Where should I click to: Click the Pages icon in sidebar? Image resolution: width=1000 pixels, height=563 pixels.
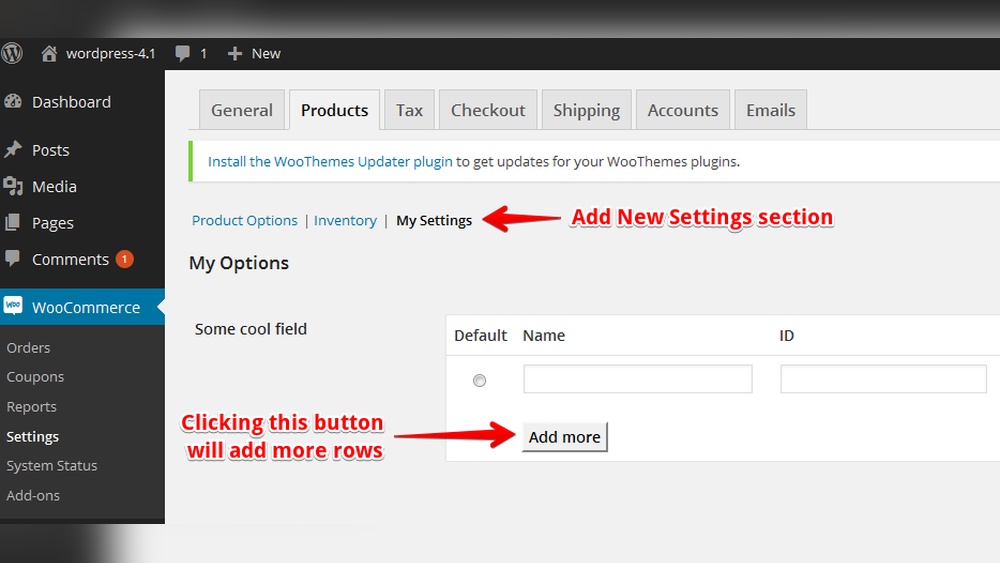12,223
